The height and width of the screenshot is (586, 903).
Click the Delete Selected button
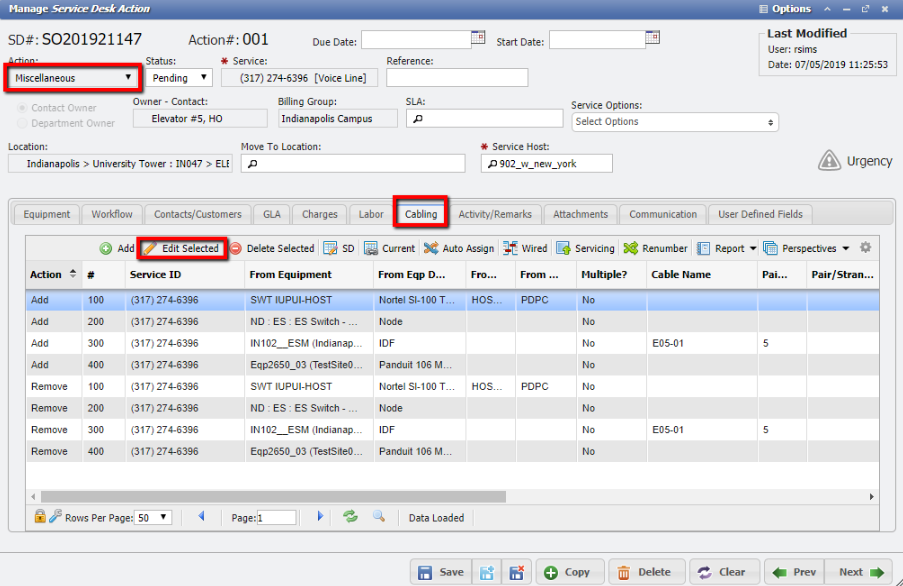pyautogui.click(x=272, y=248)
